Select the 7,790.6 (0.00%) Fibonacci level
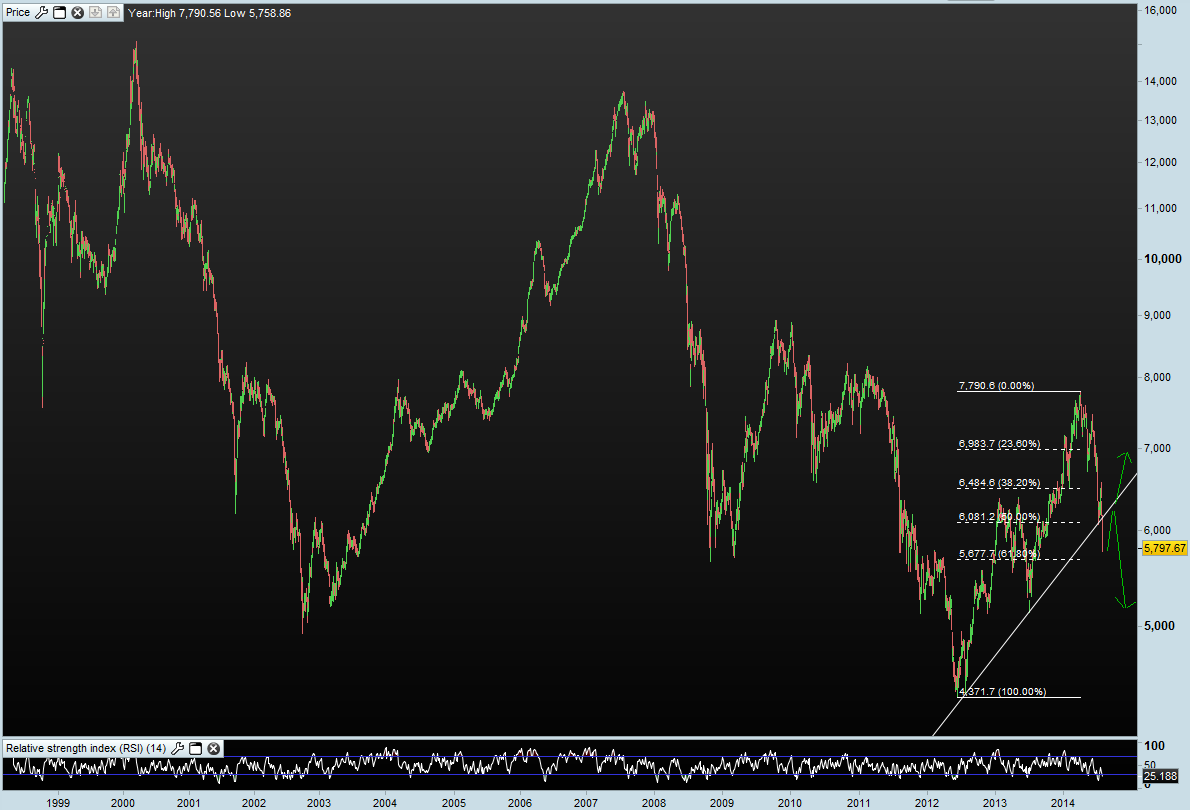This screenshot has width=1190, height=810. [x=996, y=386]
